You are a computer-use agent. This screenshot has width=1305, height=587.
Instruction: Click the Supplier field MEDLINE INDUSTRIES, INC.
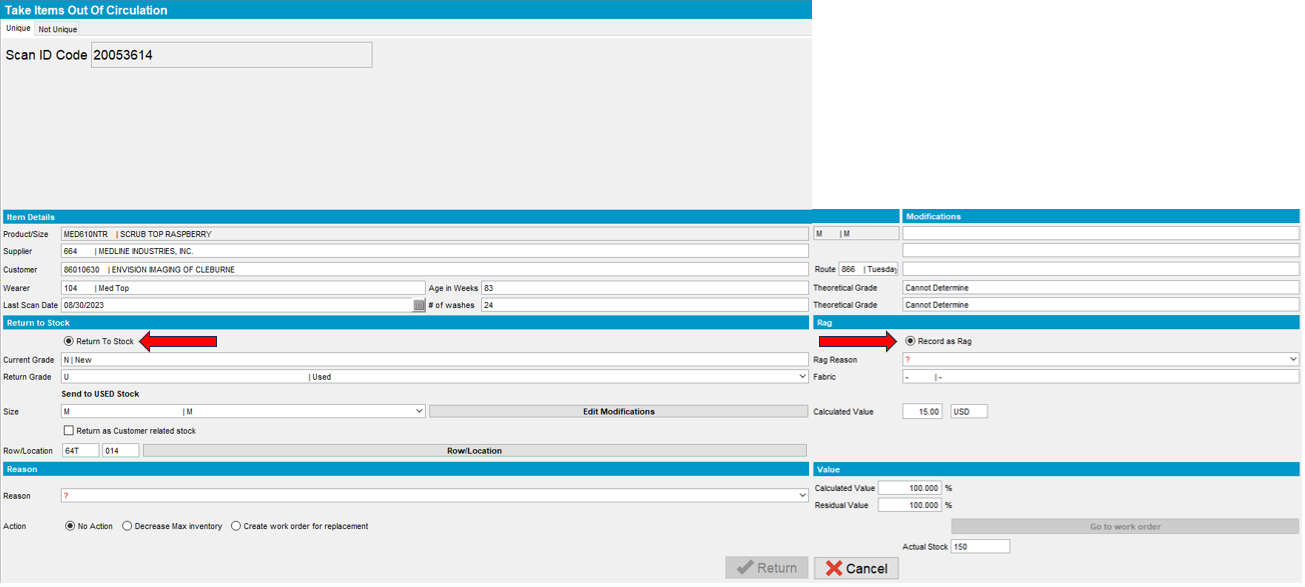click(x=434, y=252)
